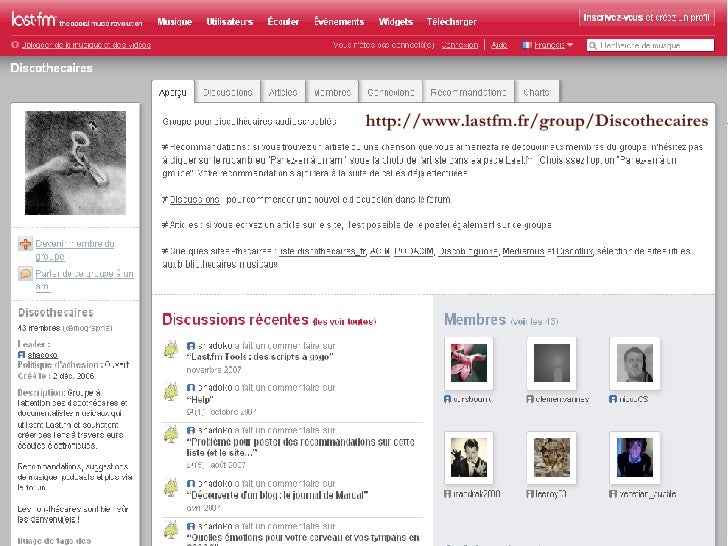The height and width of the screenshot is (546, 728).
Task: Open cat picture member avatar
Action: click(x=552, y=458)
